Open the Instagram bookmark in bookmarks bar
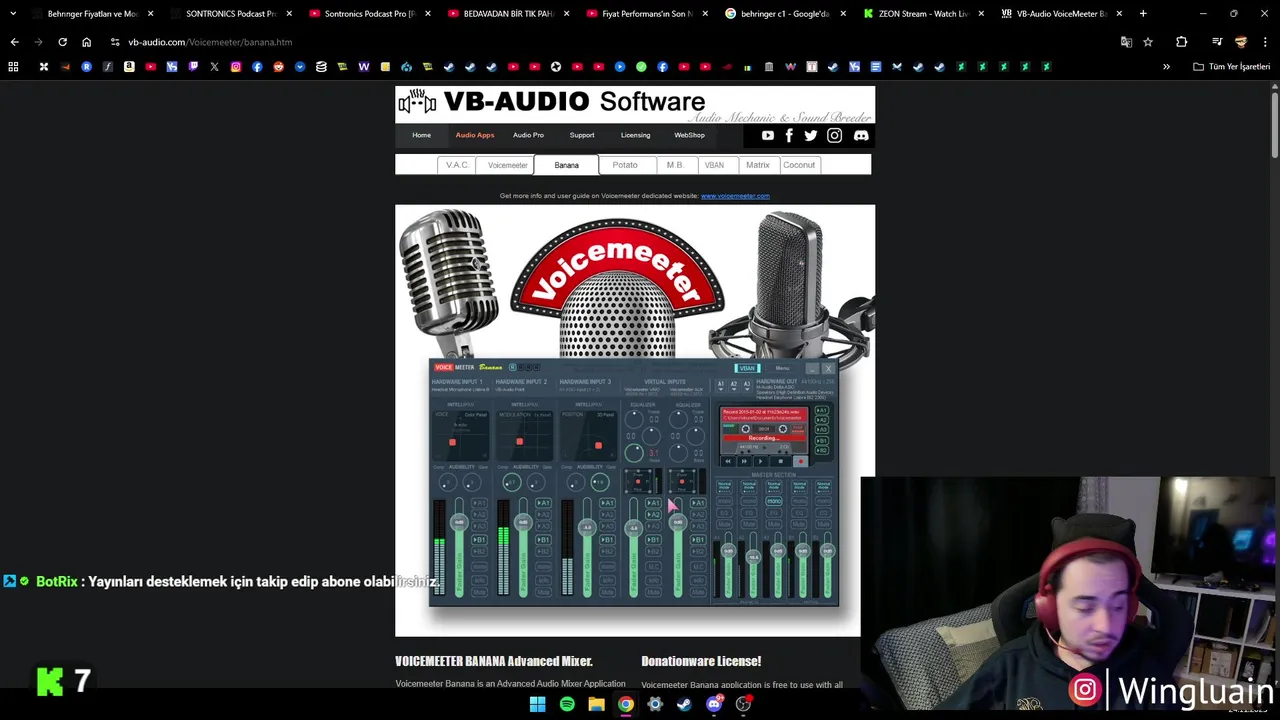Screen dimensions: 1280x720 point(236,67)
